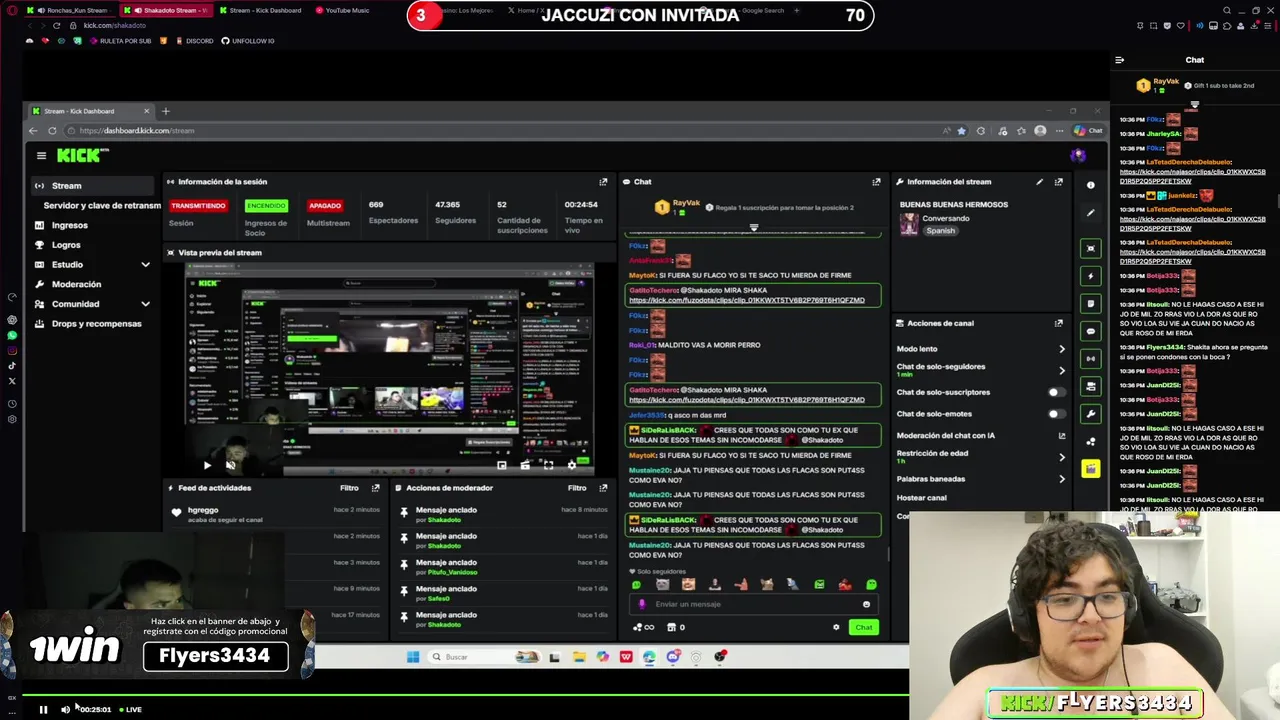Viewport: 1280px width, 720px height.
Task: Expand the Comunidad sidebar section
Action: (145, 304)
